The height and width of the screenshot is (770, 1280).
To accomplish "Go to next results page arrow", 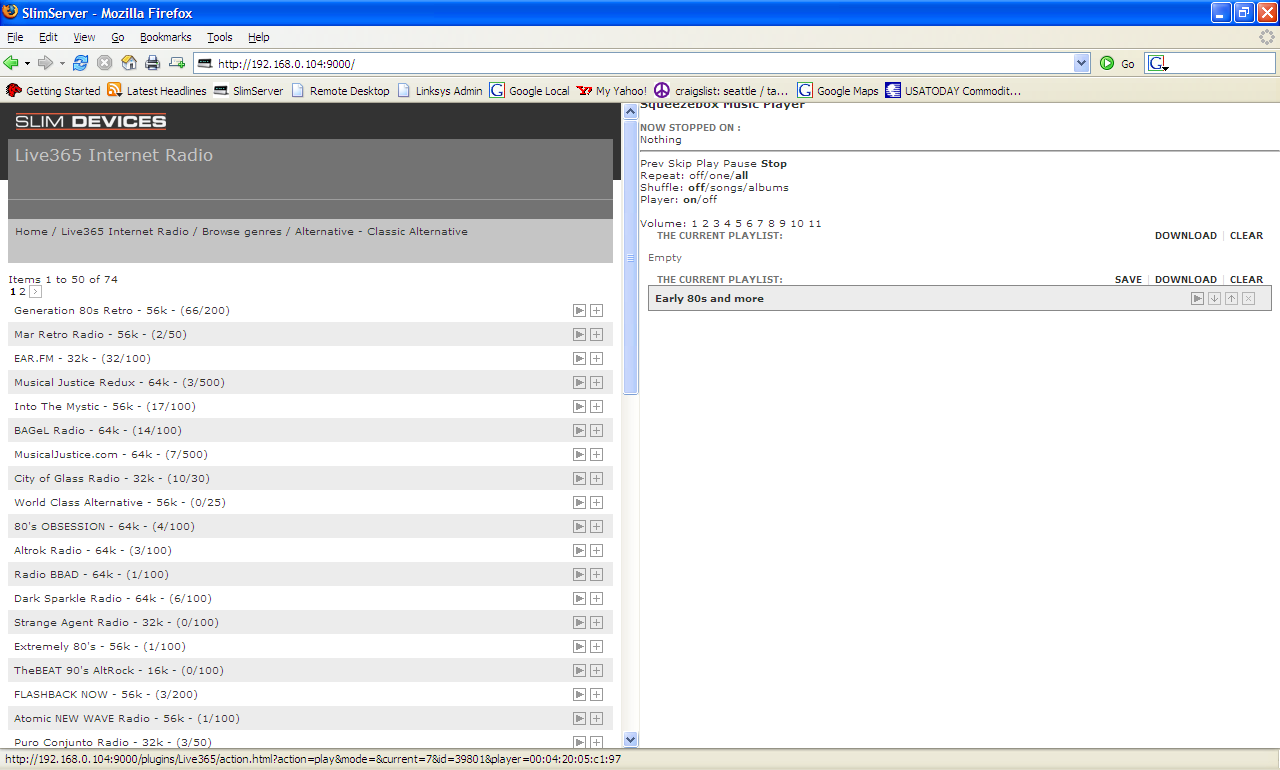I will [x=36, y=292].
